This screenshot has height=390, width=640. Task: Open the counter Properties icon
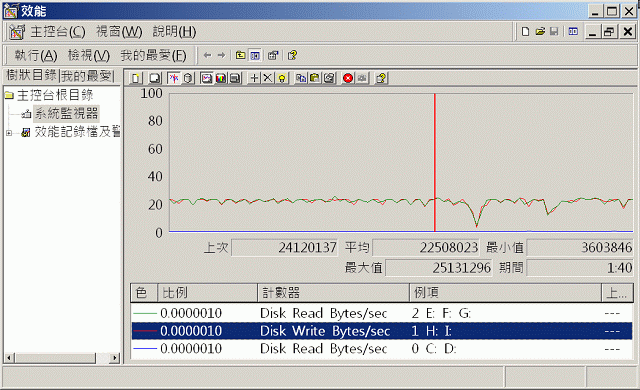[329, 78]
